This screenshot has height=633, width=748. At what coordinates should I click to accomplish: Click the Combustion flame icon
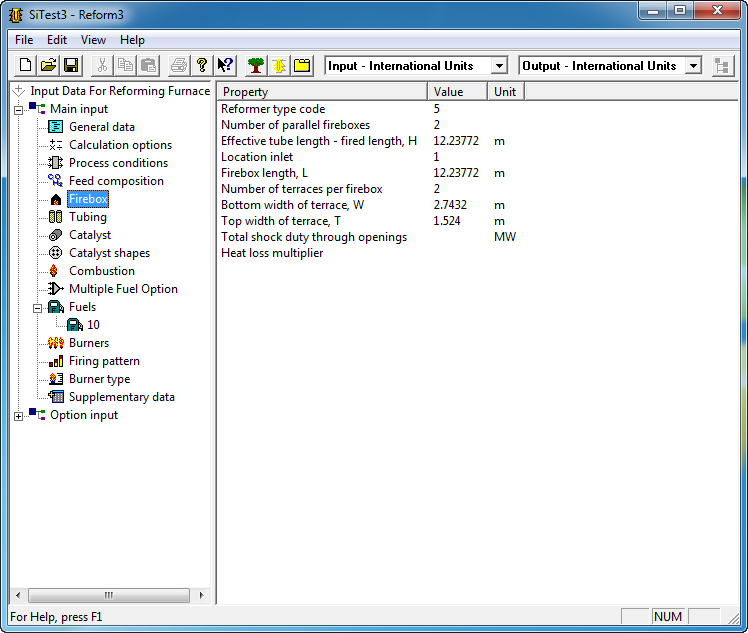[54, 271]
